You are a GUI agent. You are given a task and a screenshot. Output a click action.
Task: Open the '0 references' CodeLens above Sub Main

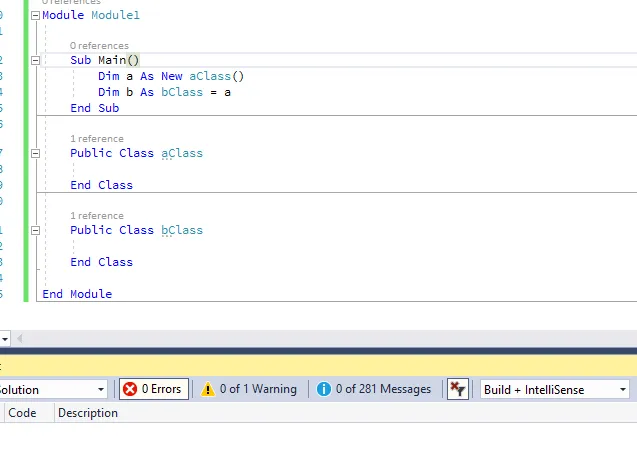(x=99, y=46)
